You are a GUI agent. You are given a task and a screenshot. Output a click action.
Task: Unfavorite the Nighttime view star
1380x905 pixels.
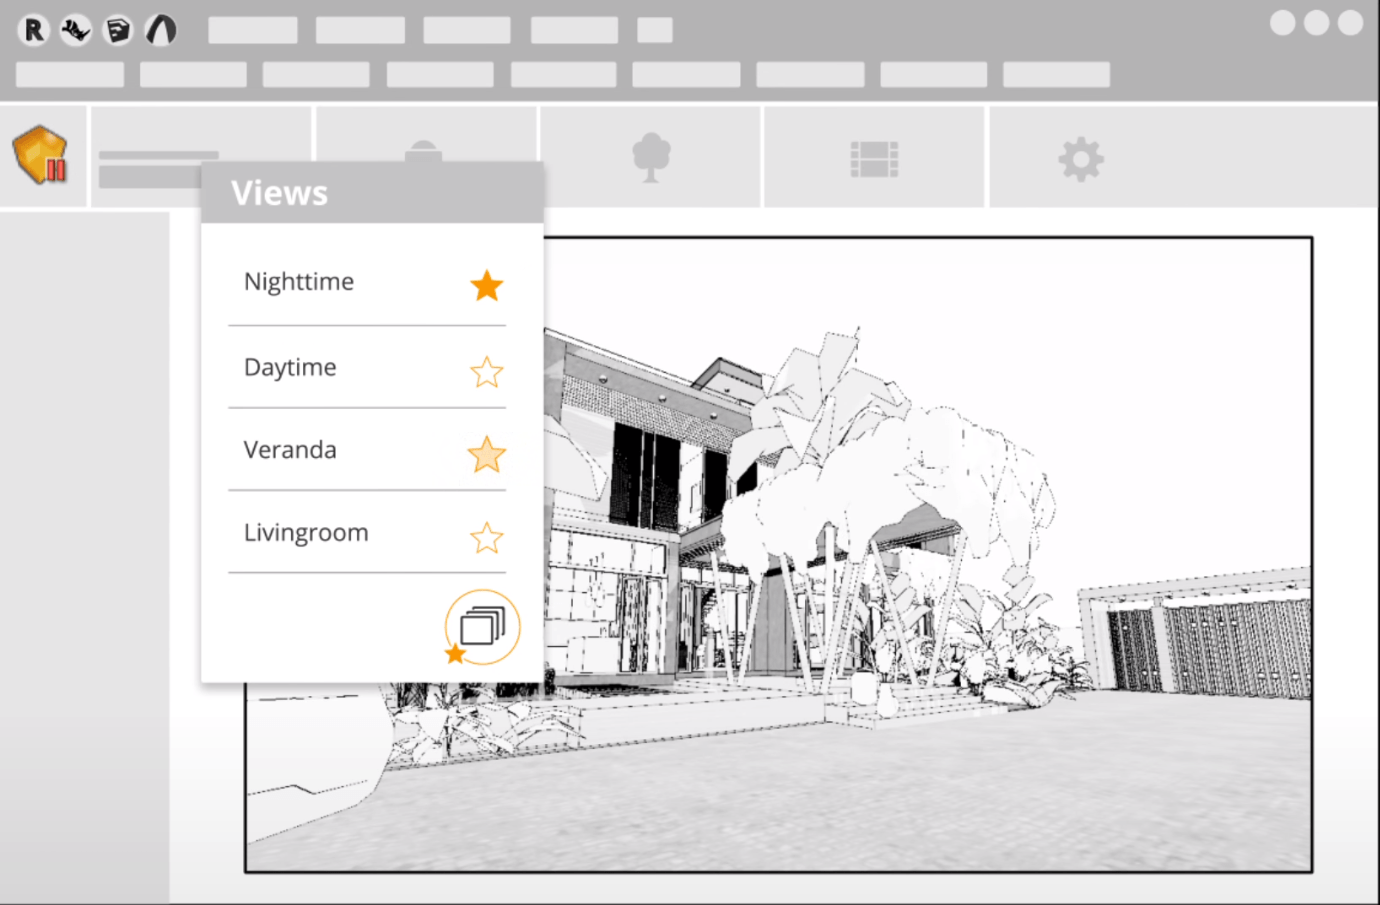pos(486,286)
